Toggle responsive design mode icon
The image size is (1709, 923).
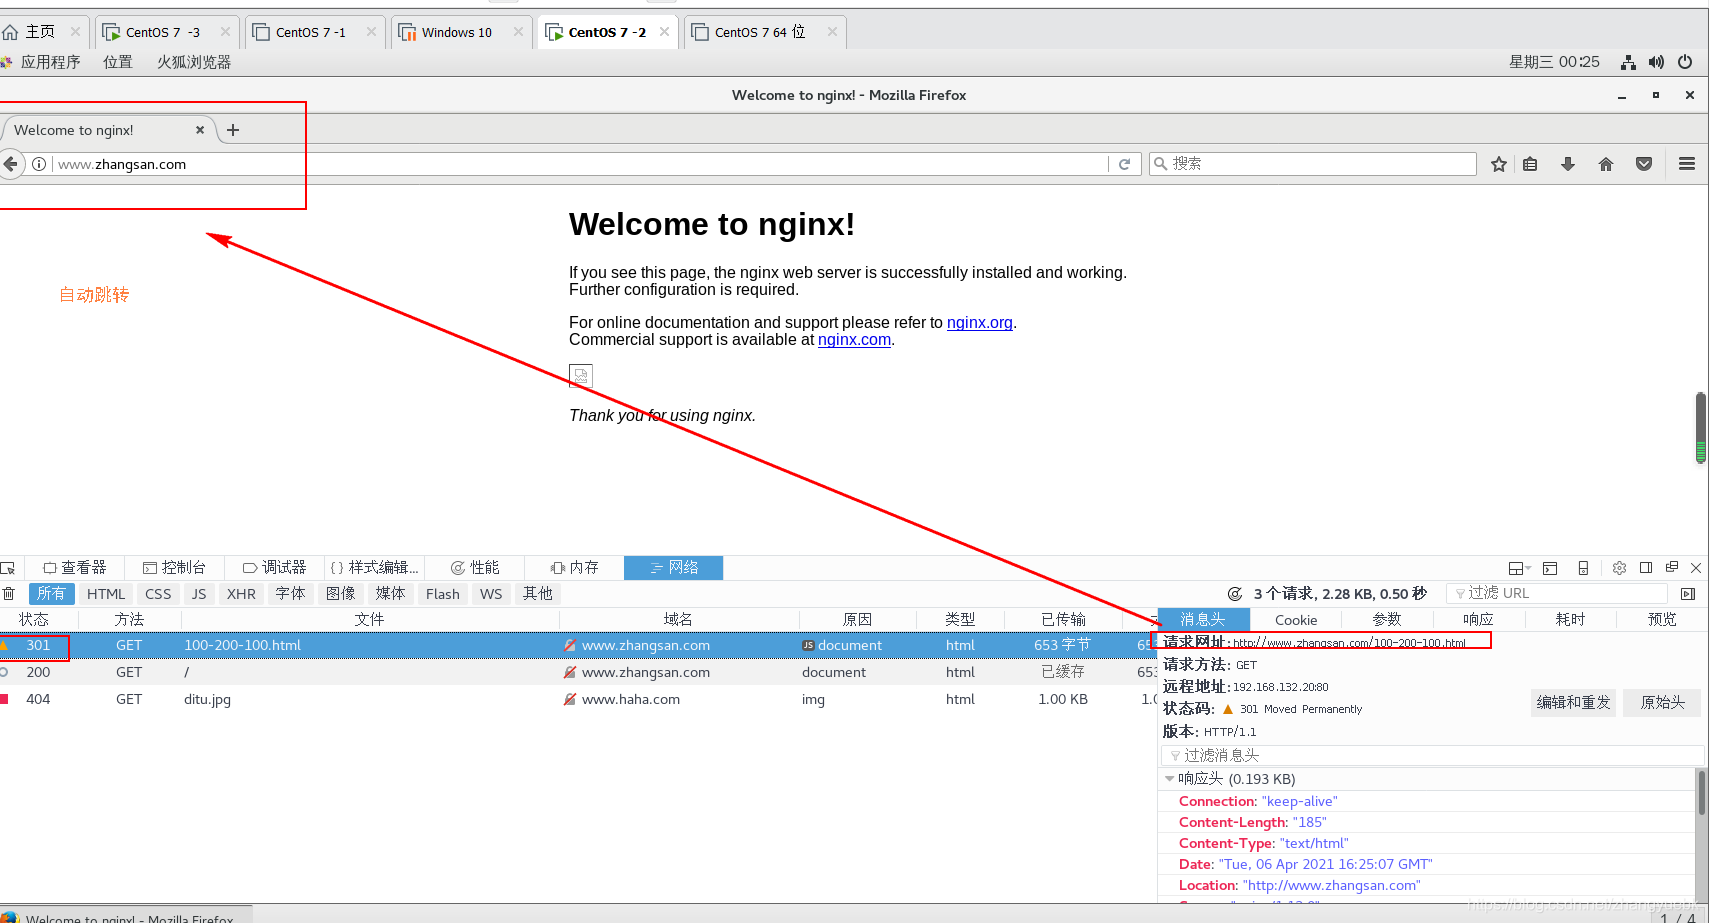point(1583,568)
